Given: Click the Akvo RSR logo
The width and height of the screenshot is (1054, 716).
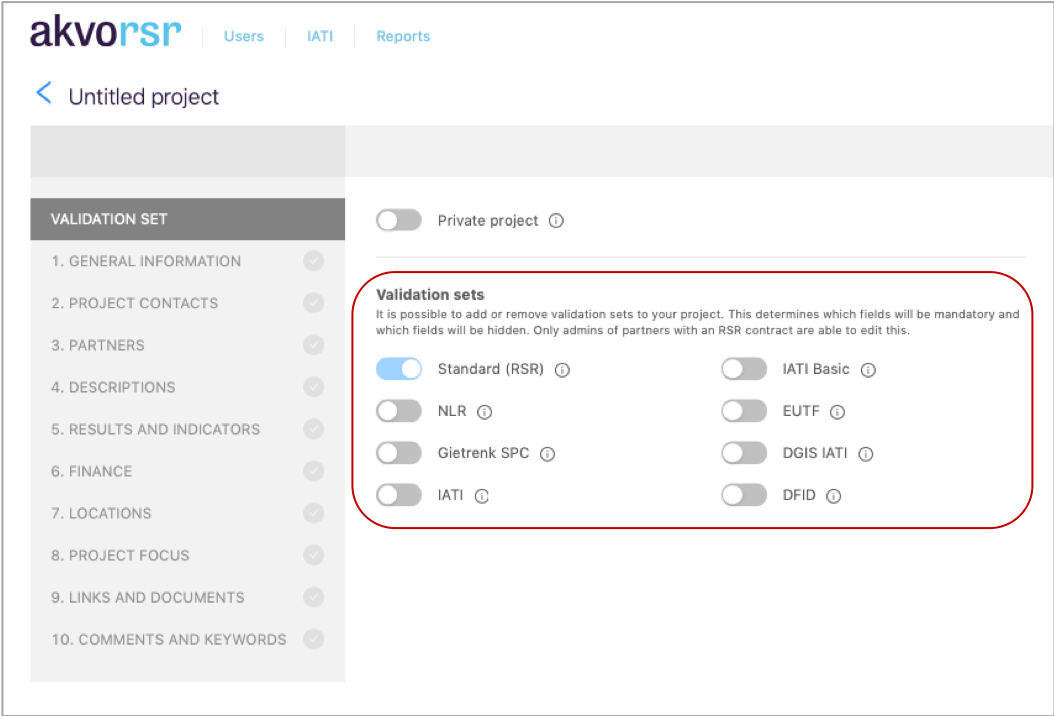Looking at the screenshot, I should pos(106,32).
